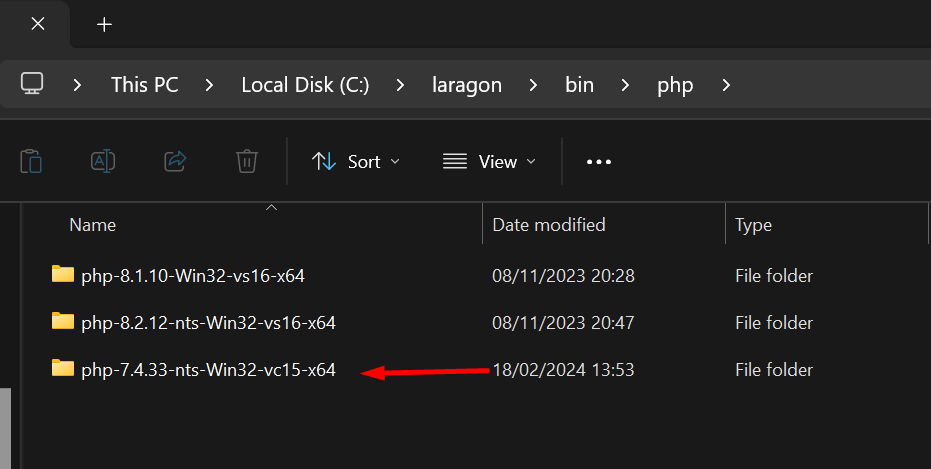Close the current tab
Viewport: 931px width, 469px height.
click(x=38, y=24)
